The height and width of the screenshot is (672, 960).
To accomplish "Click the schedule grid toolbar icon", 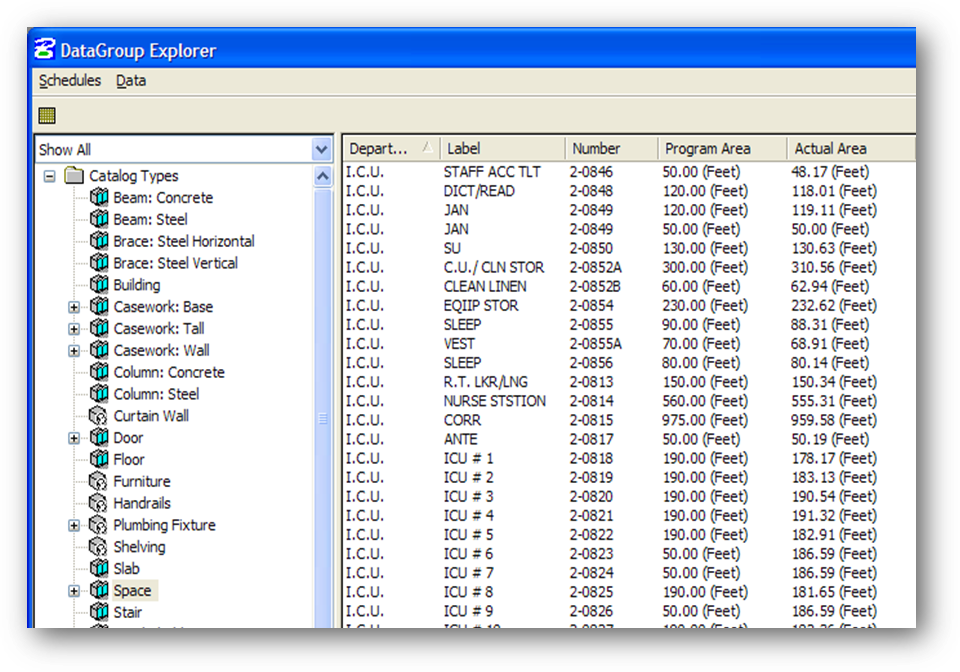I will click(x=47, y=115).
